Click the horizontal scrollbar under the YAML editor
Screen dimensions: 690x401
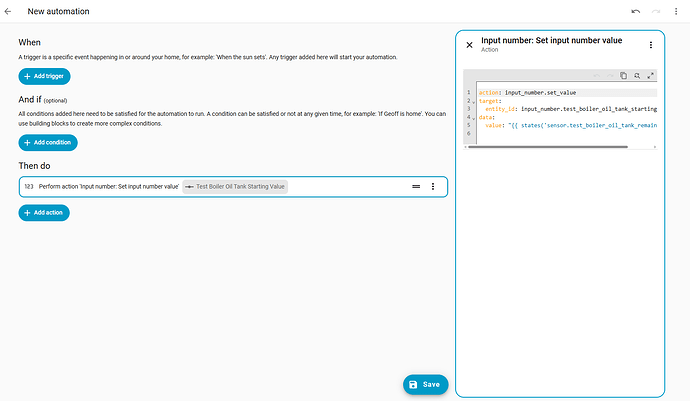[548, 147]
